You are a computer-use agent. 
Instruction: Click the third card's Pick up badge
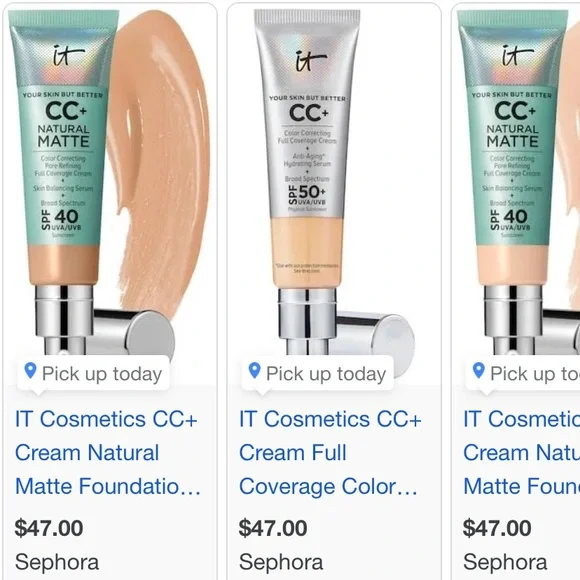click(523, 373)
